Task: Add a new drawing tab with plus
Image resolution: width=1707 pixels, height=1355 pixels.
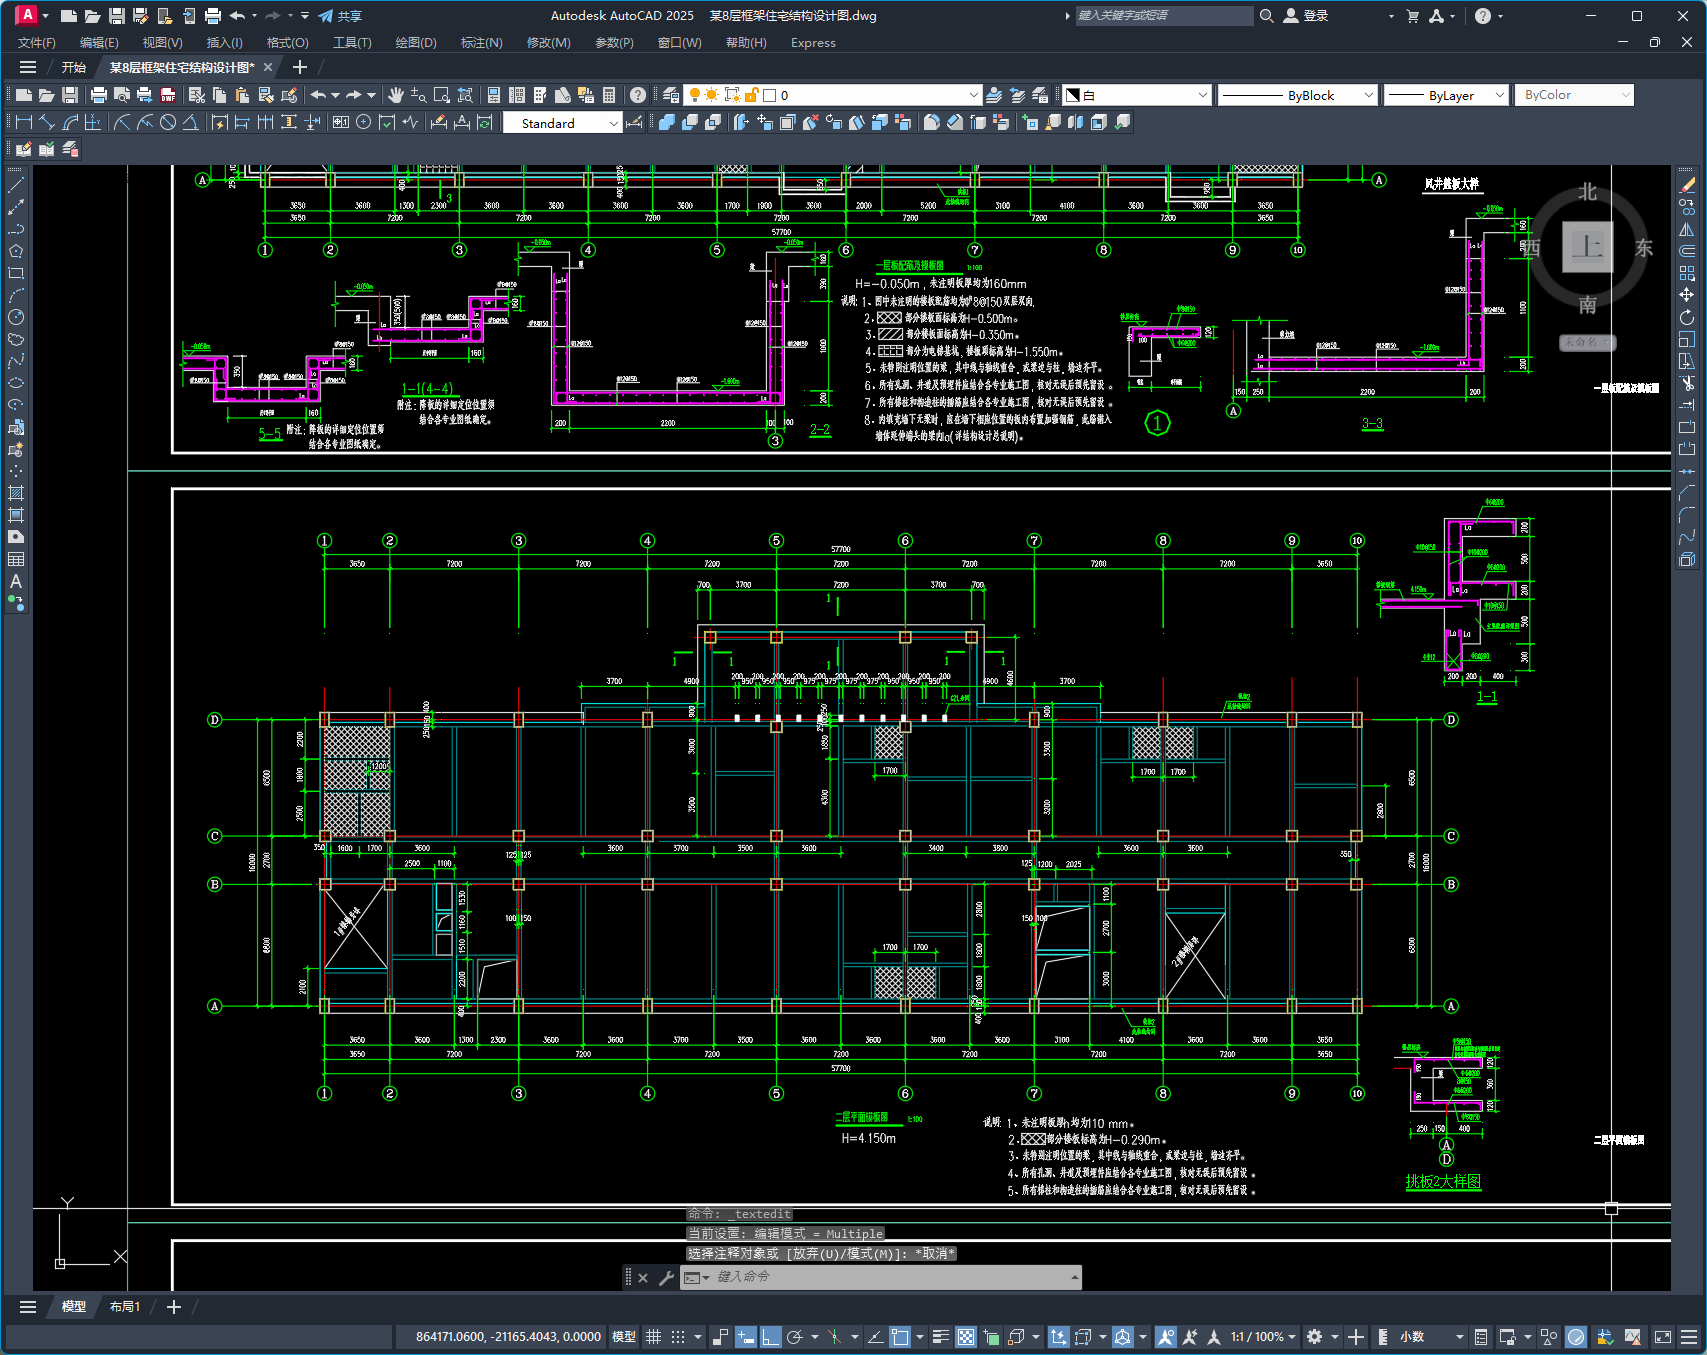Action: point(299,67)
